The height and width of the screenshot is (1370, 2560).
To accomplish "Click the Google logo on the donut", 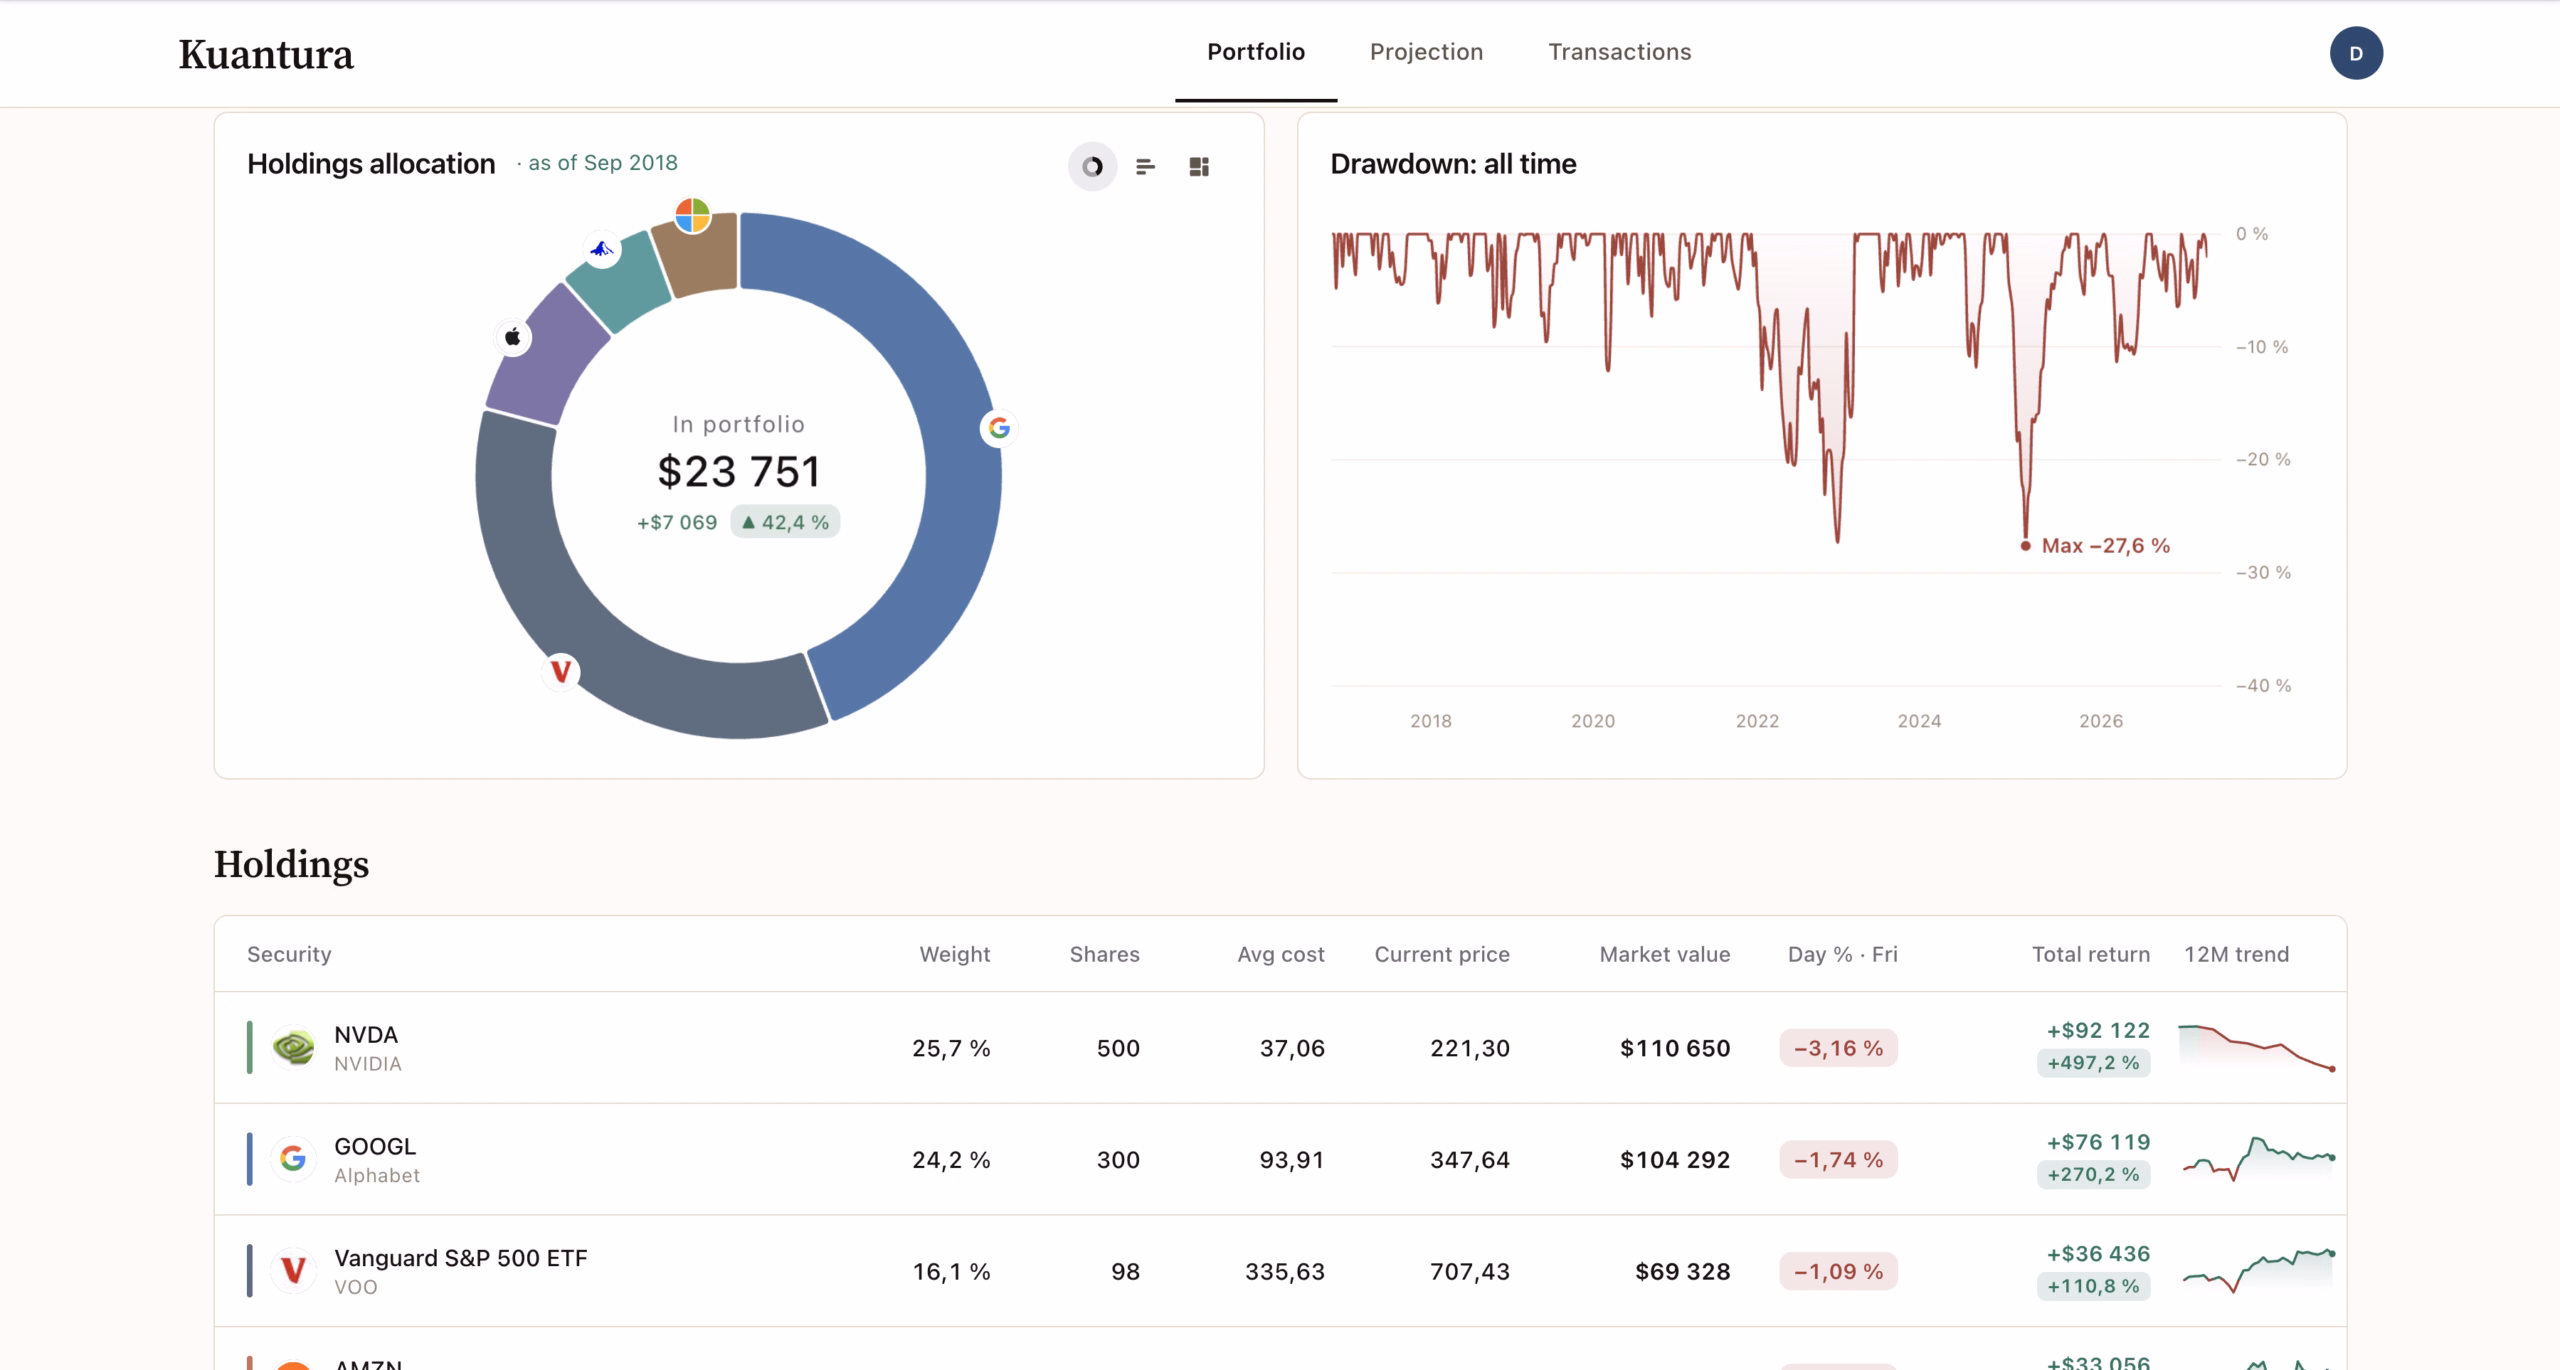I will [x=998, y=428].
